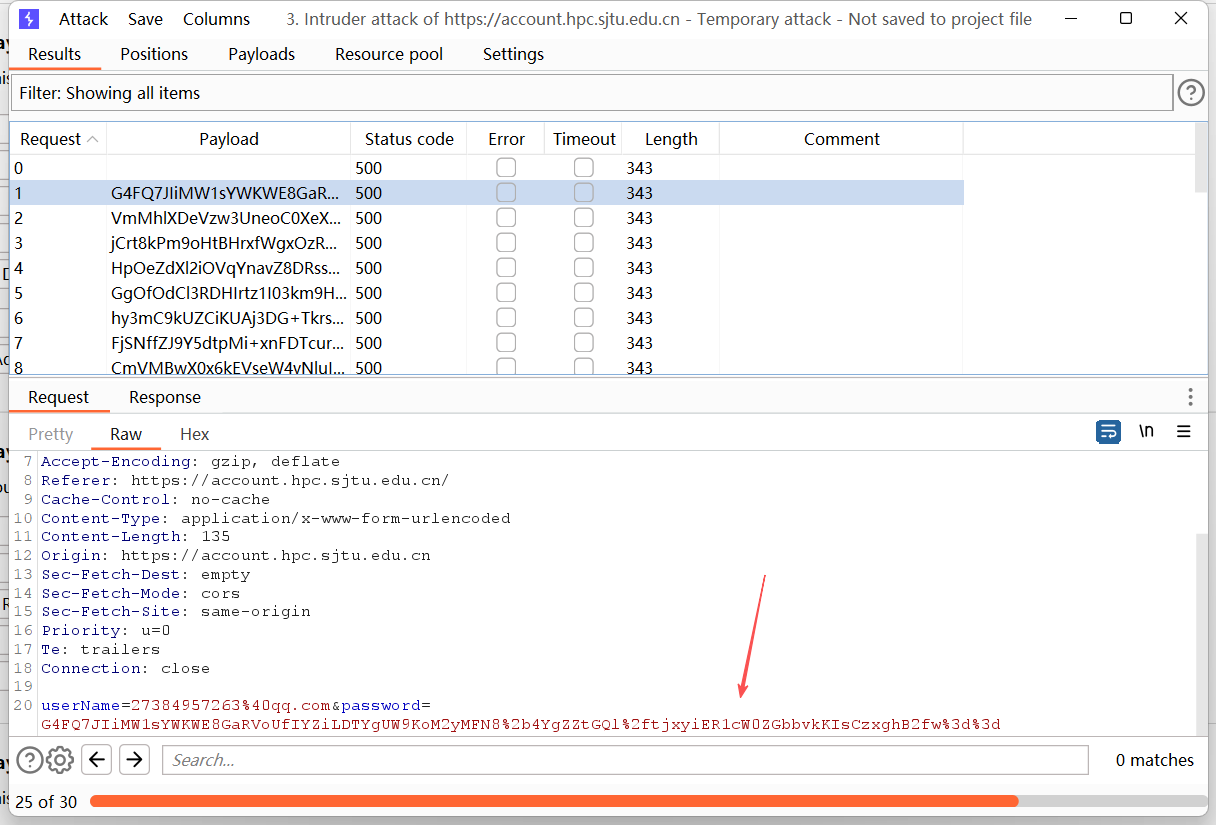Select the Raw view tab

click(x=126, y=434)
